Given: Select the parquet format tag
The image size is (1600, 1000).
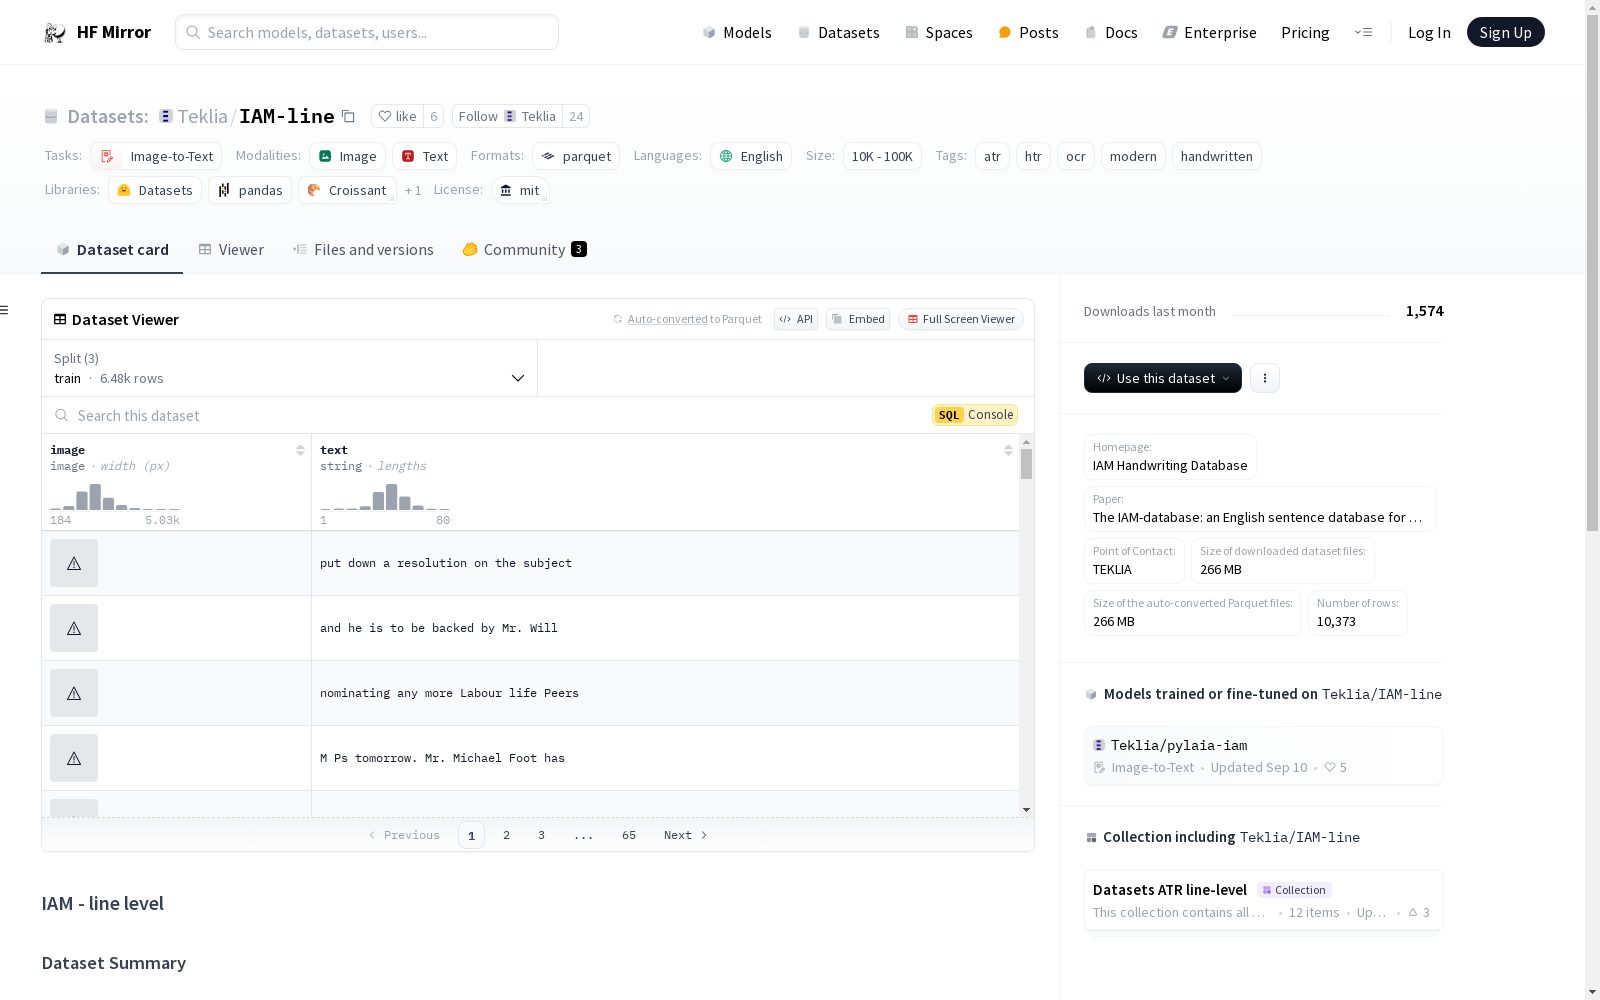Looking at the screenshot, I should coord(576,156).
